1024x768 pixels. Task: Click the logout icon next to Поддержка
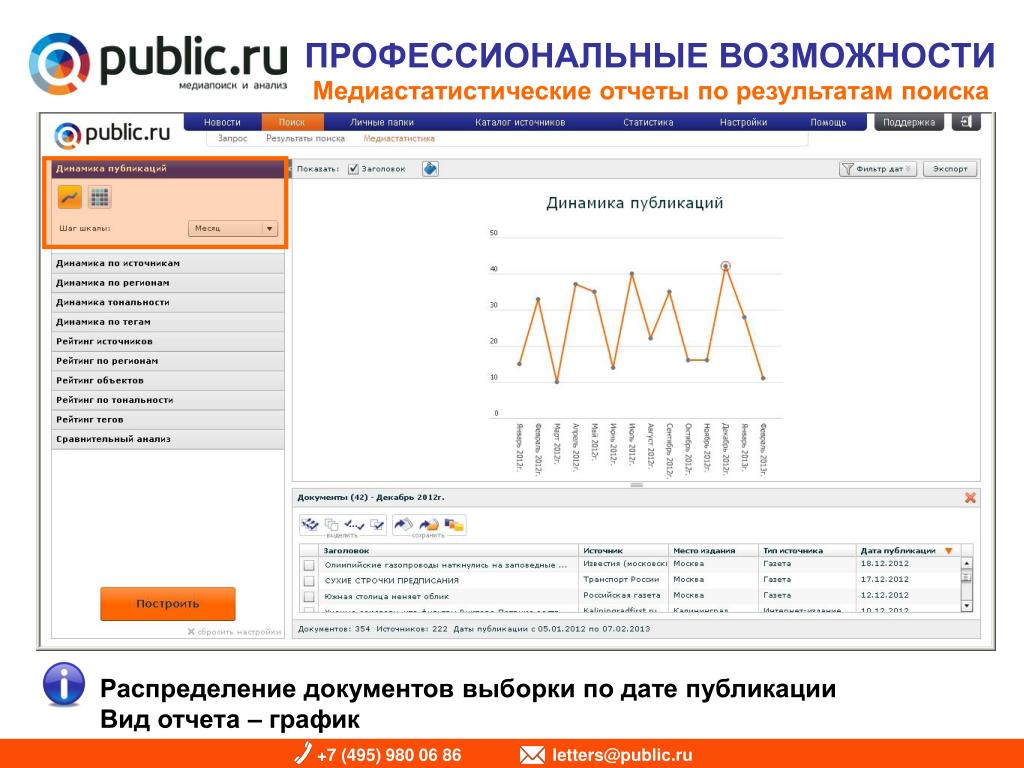pyautogui.click(x=966, y=122)
